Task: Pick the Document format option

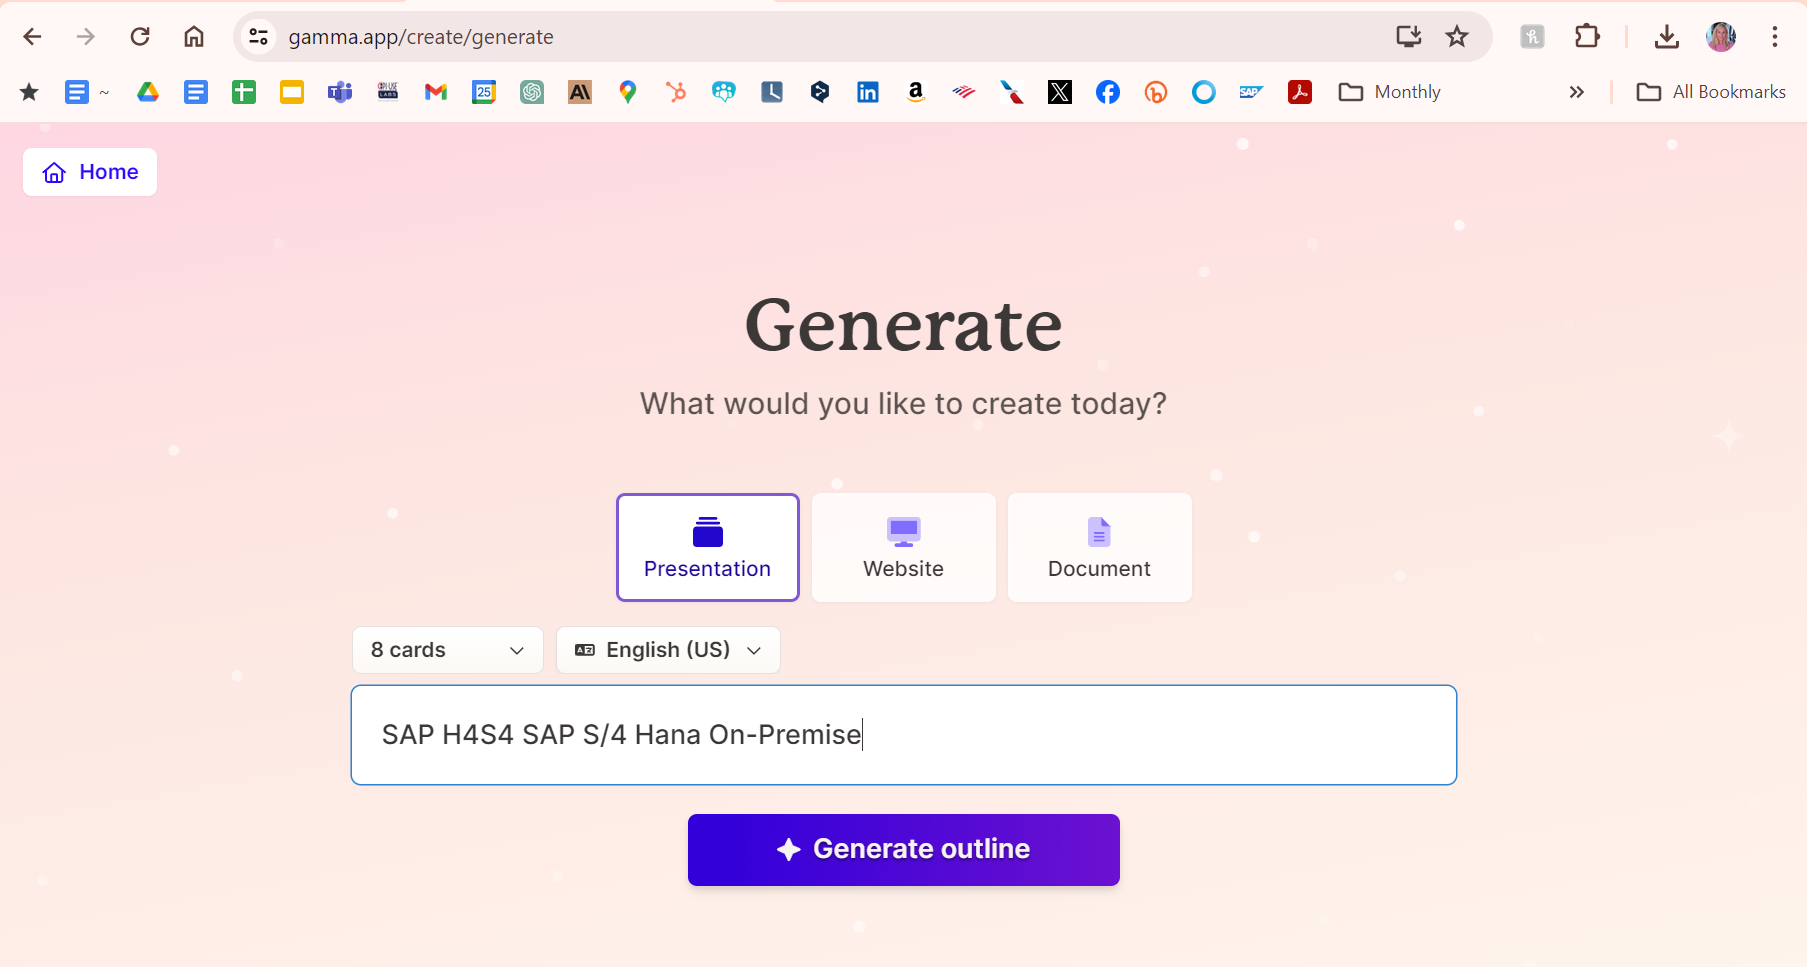Action: pos(1099,547)
